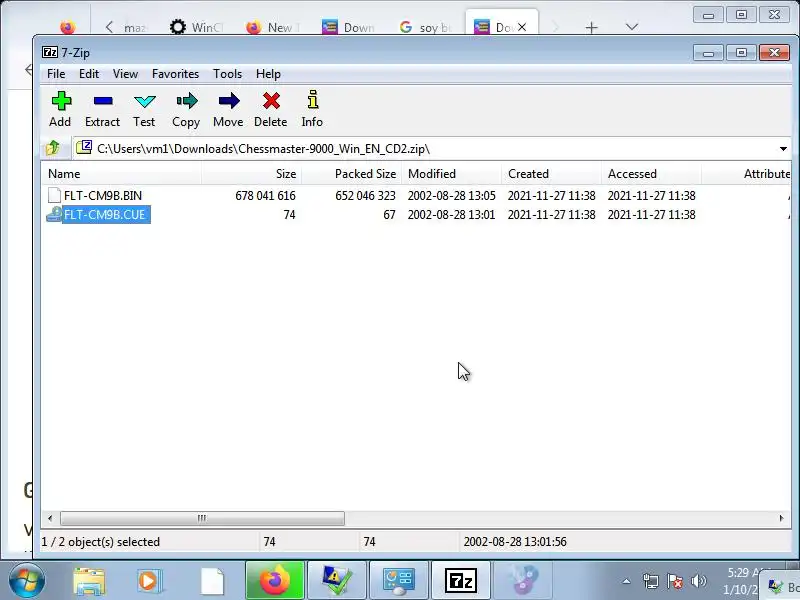The image size is (800, 600).
Task: Click the red Delete icon
Action: [x=271, y=101]
